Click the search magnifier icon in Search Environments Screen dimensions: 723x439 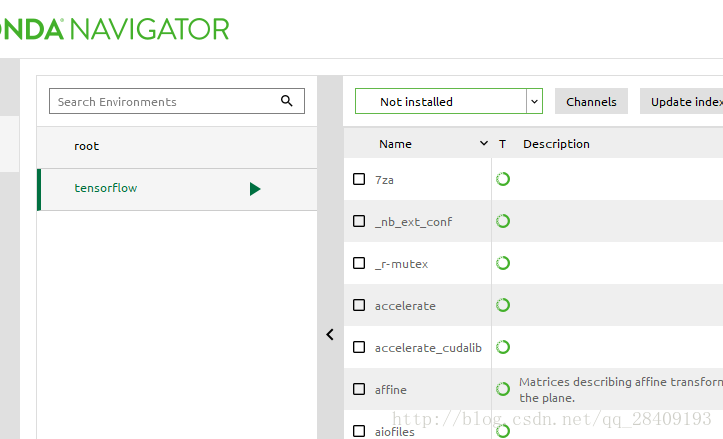[286, 101]
